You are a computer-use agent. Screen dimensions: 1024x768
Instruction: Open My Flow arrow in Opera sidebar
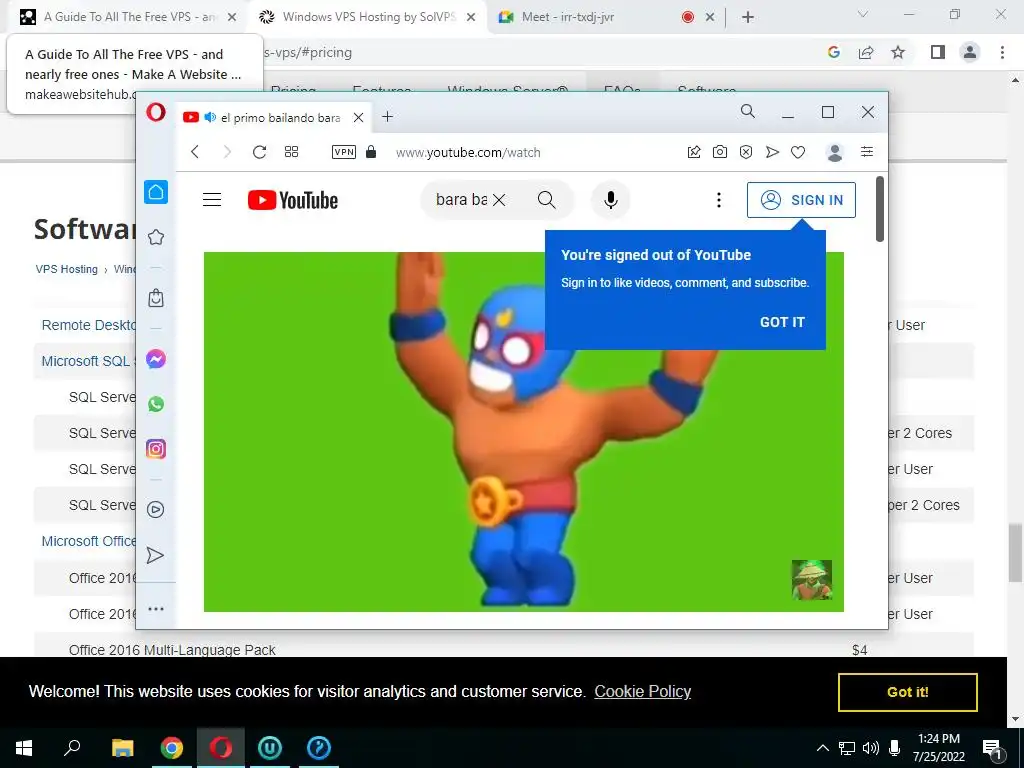coord(155,555)
